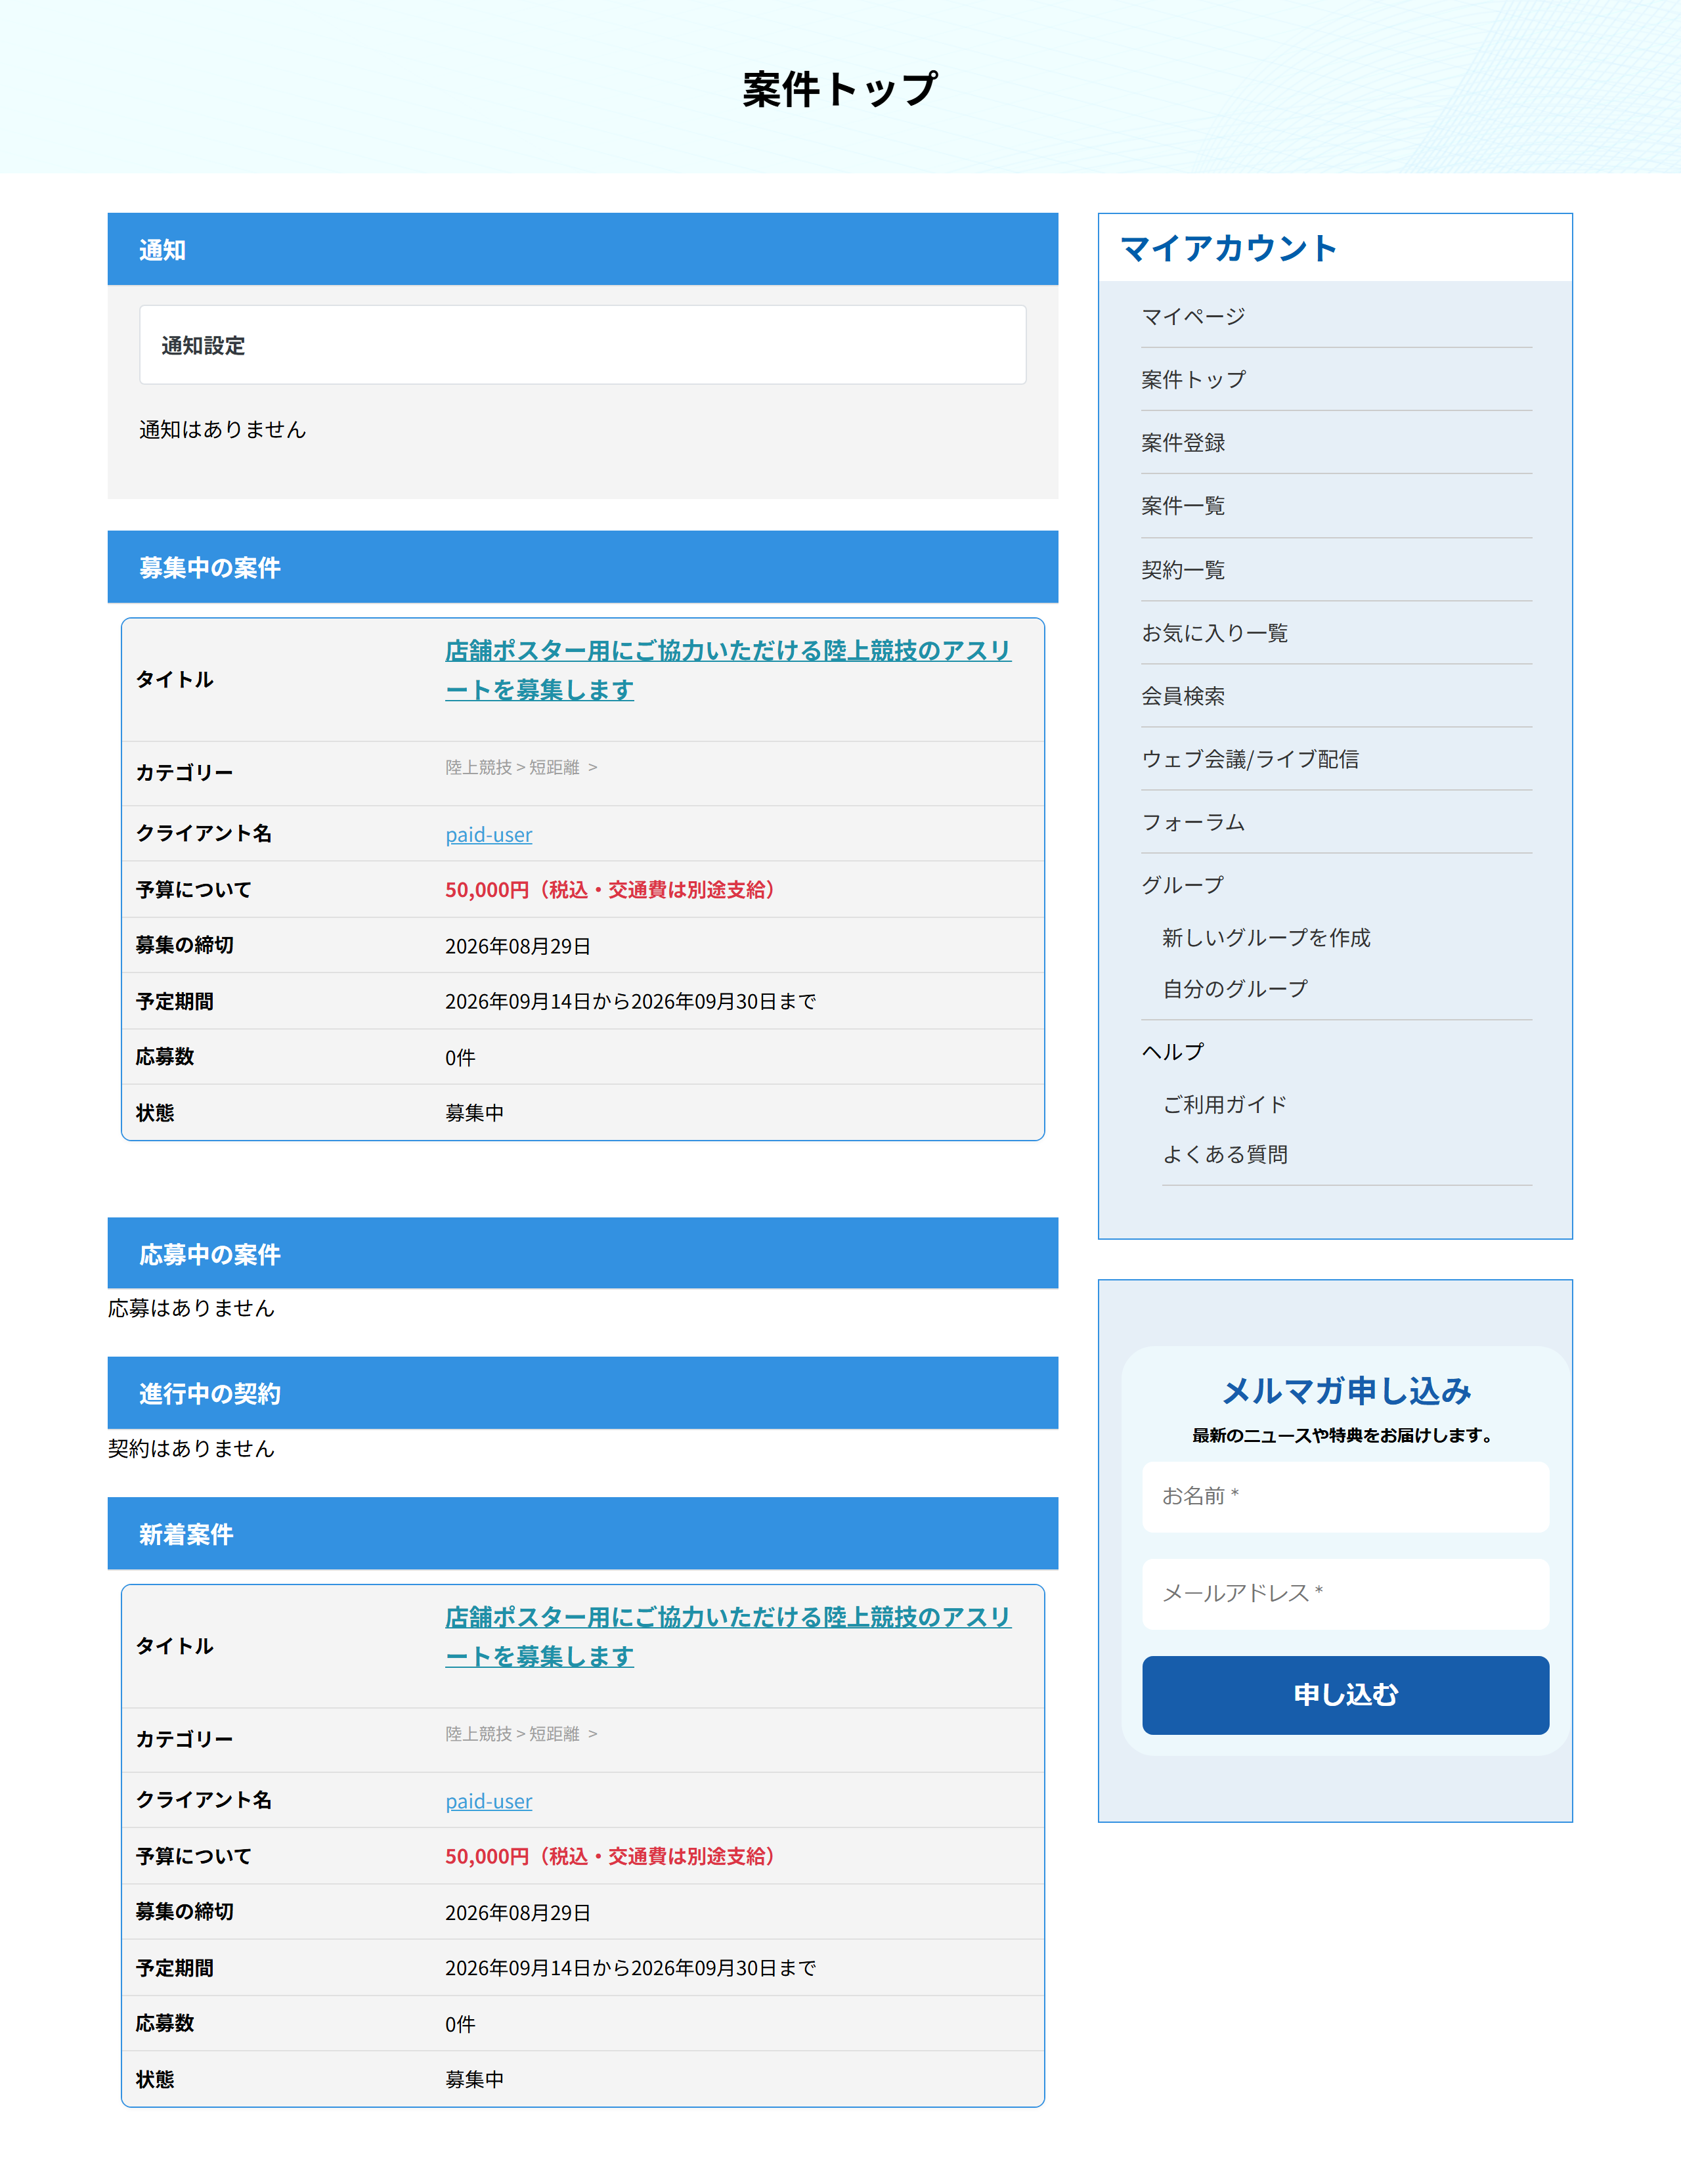This screenshot has width=1681, height=2184.
Task: Open ご利用ガイド help link
Action: click(1224, 1104)
